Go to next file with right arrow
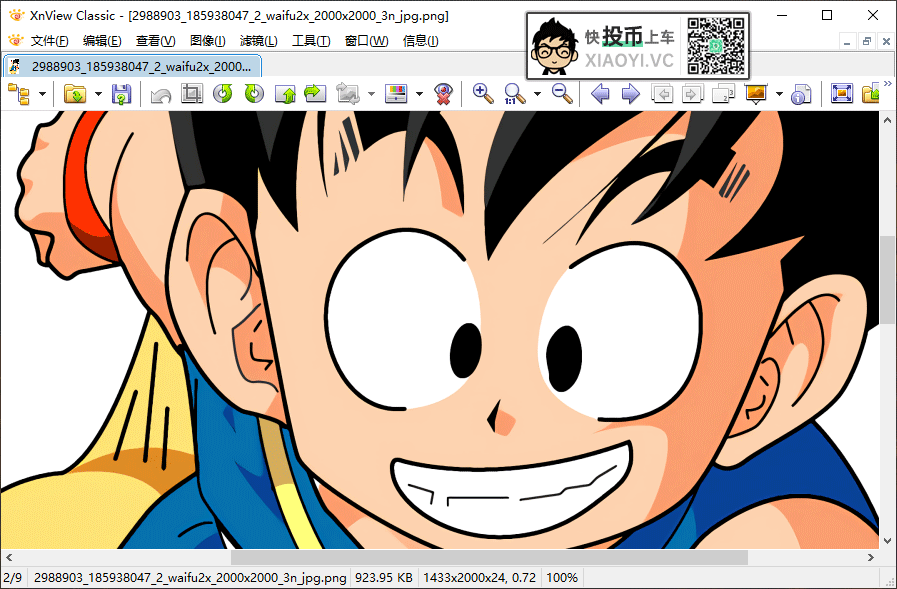This screenshot has height=589, width=897. (630, 94)
